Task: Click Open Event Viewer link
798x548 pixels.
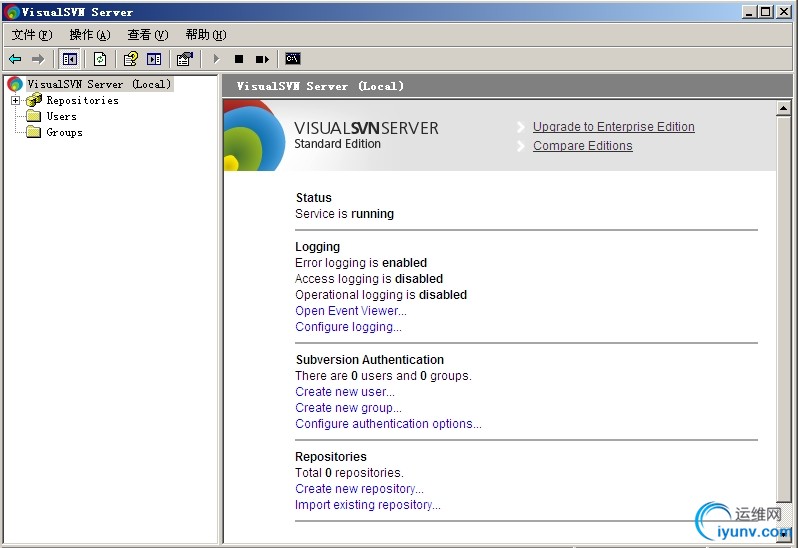Action: pyautogui.click(x=351, y=311)
